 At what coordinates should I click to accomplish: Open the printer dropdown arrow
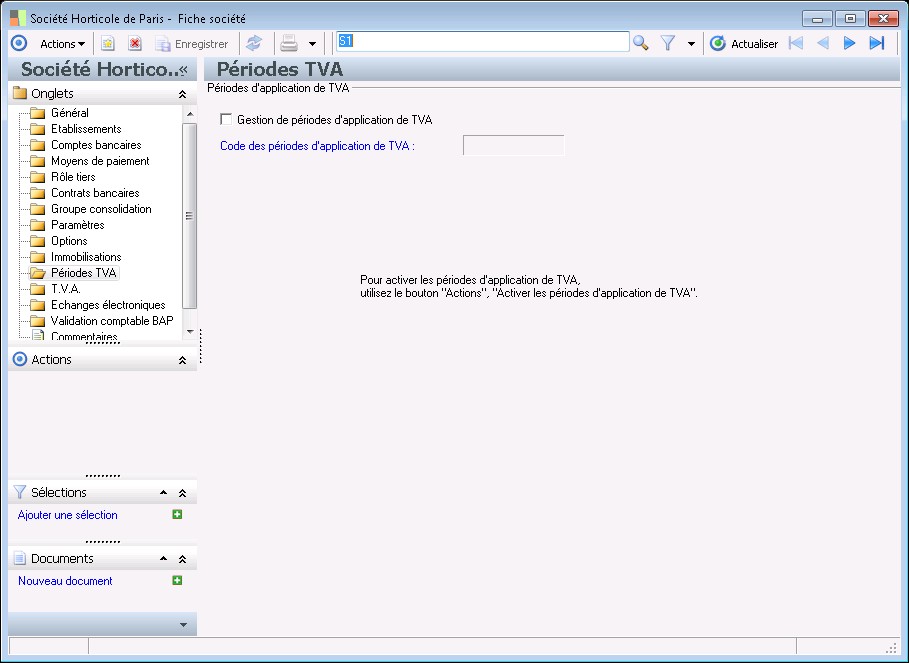312,44
